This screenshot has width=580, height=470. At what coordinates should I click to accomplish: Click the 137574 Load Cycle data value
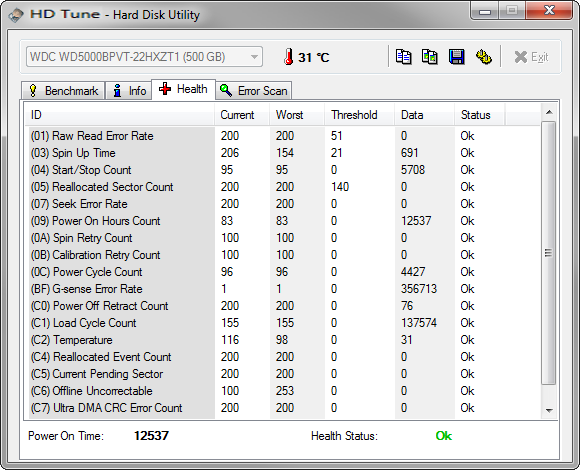419,323
